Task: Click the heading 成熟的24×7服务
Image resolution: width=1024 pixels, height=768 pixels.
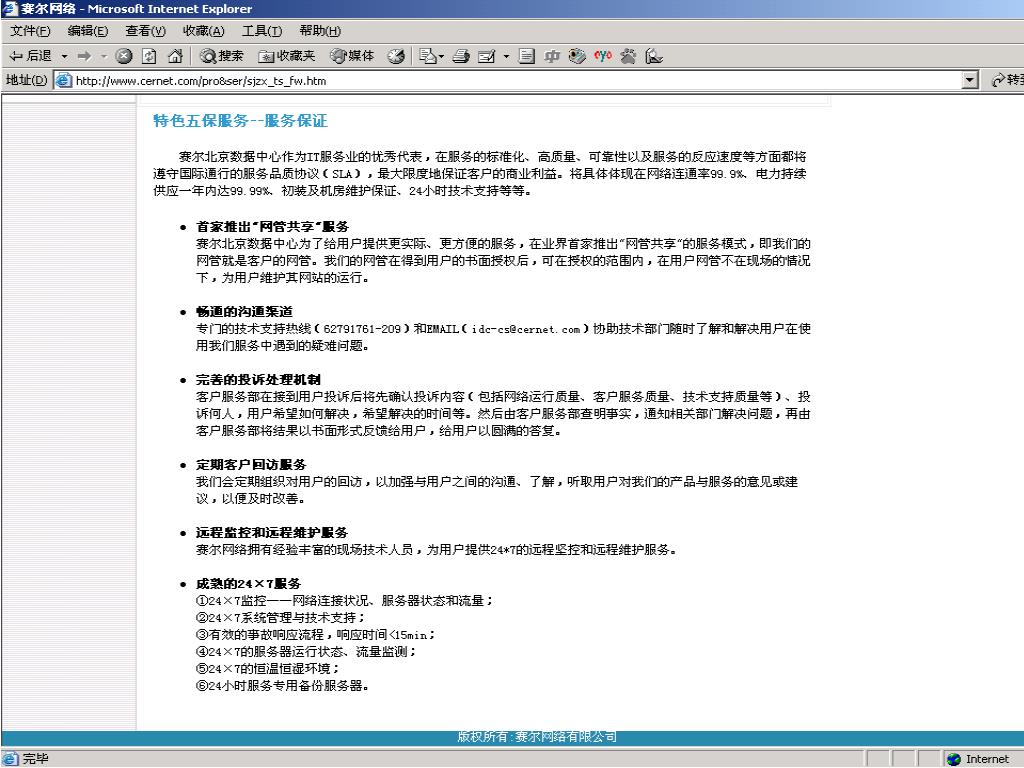Action: (x=248, y=583)
